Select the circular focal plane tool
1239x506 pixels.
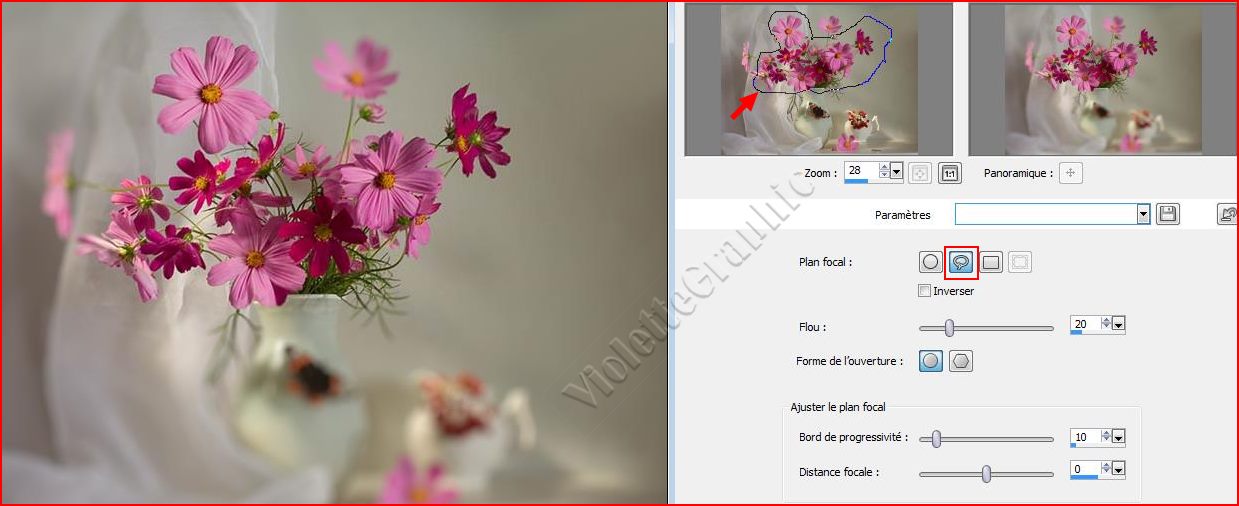[x=930, y=262]
